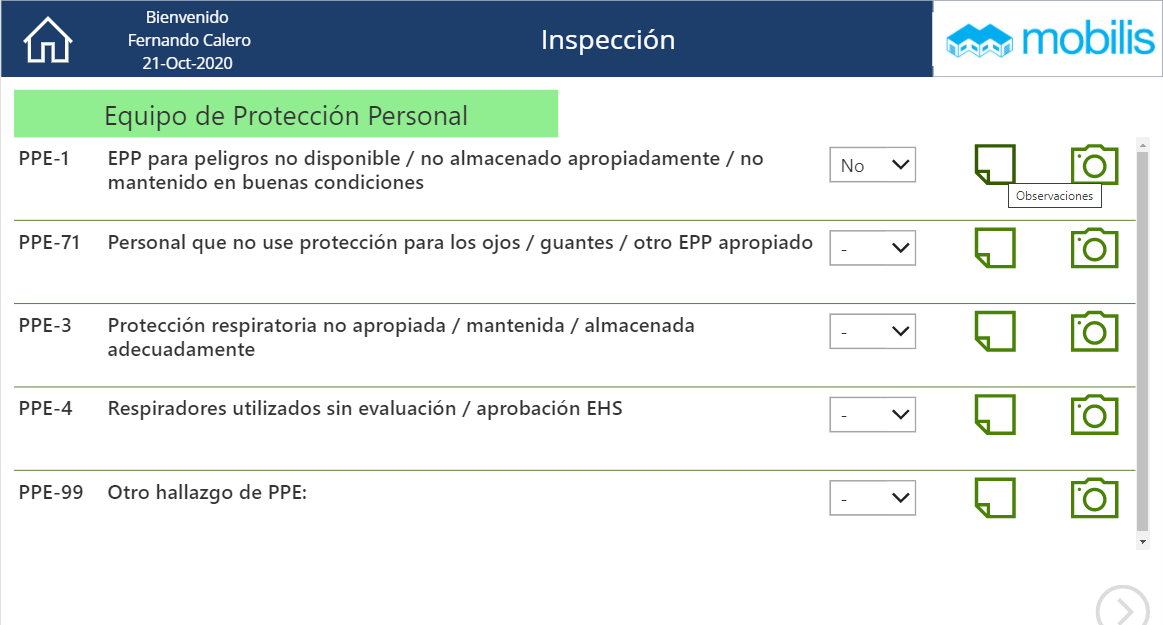The height and width of the screenshot is (625, 1163).
Task: Go to the Home screen icon
Action: click(48, 41)
